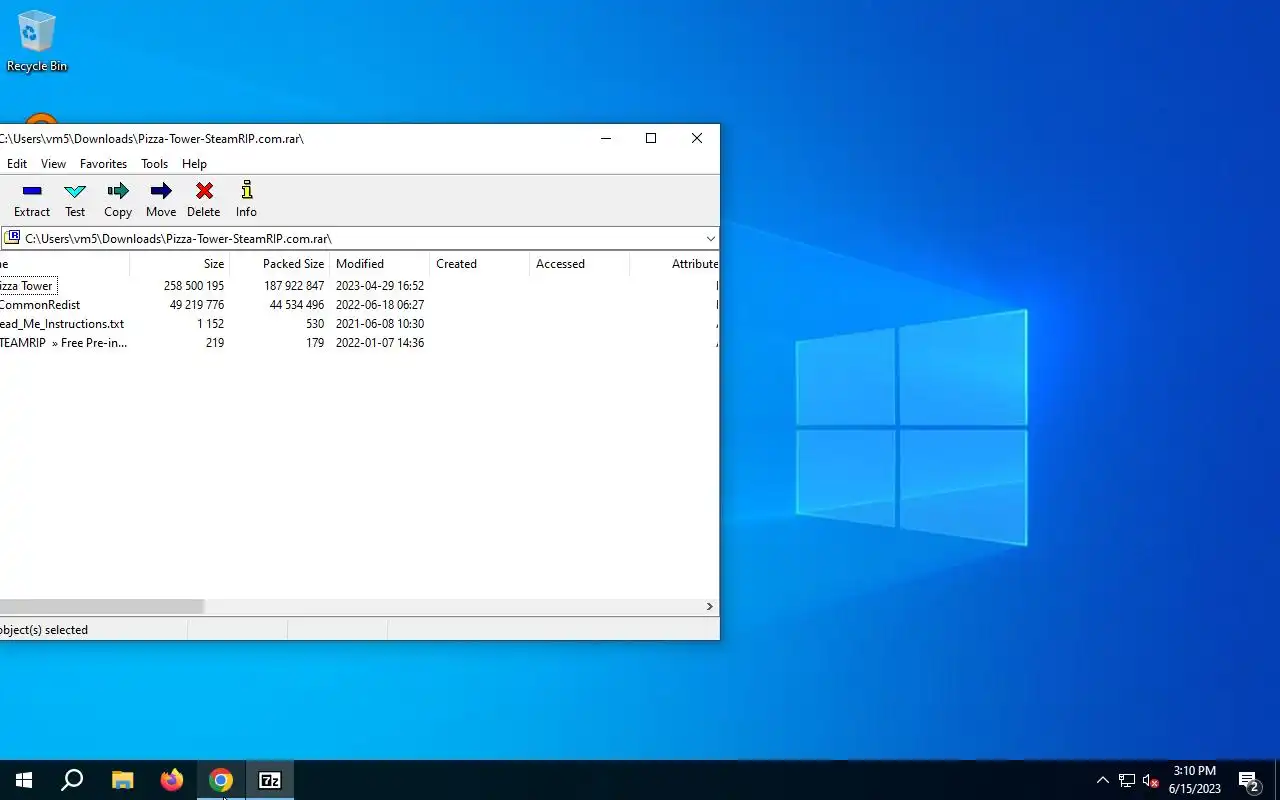Click inside the archive path field
Image resolution: width=1280 pixels, height=800 pixels.
350,239
